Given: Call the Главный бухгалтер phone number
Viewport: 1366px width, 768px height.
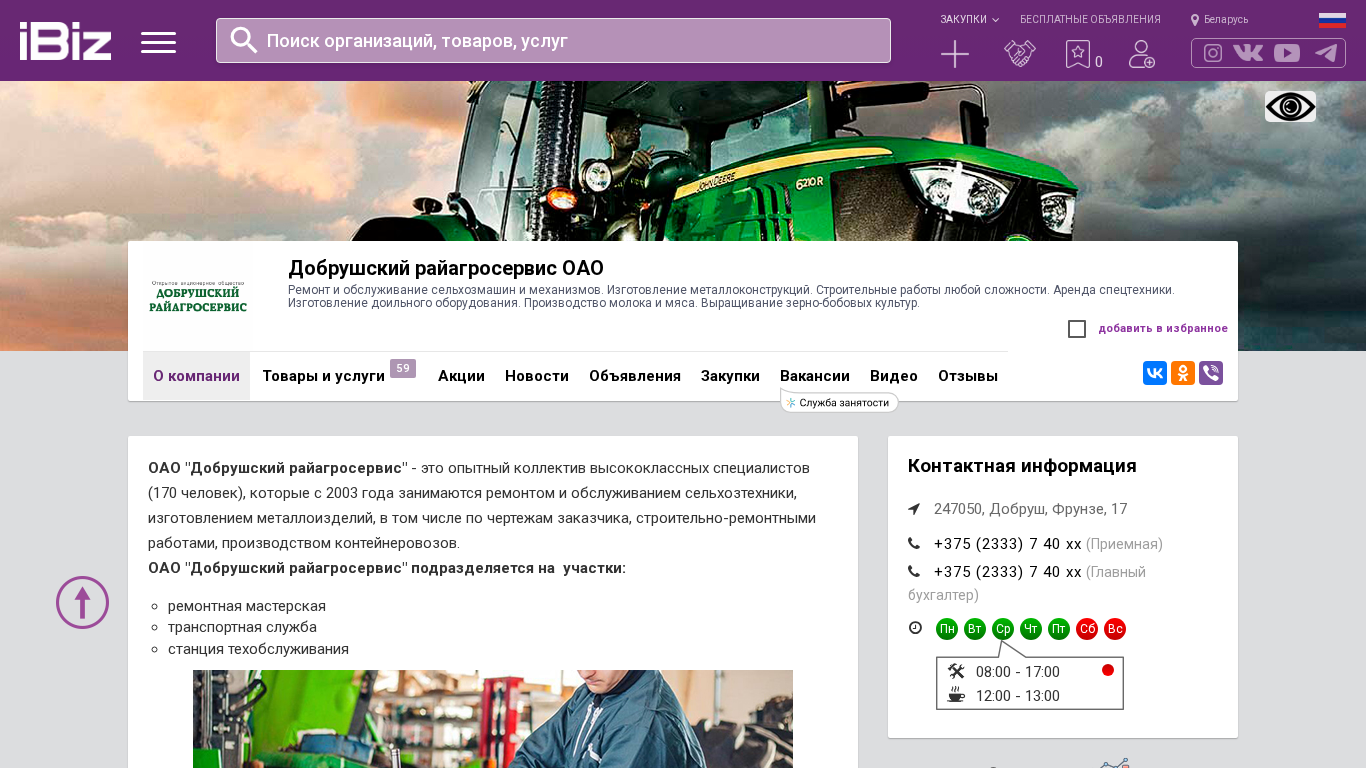Looking at the screenshot, I should (x=1007, y=572).
